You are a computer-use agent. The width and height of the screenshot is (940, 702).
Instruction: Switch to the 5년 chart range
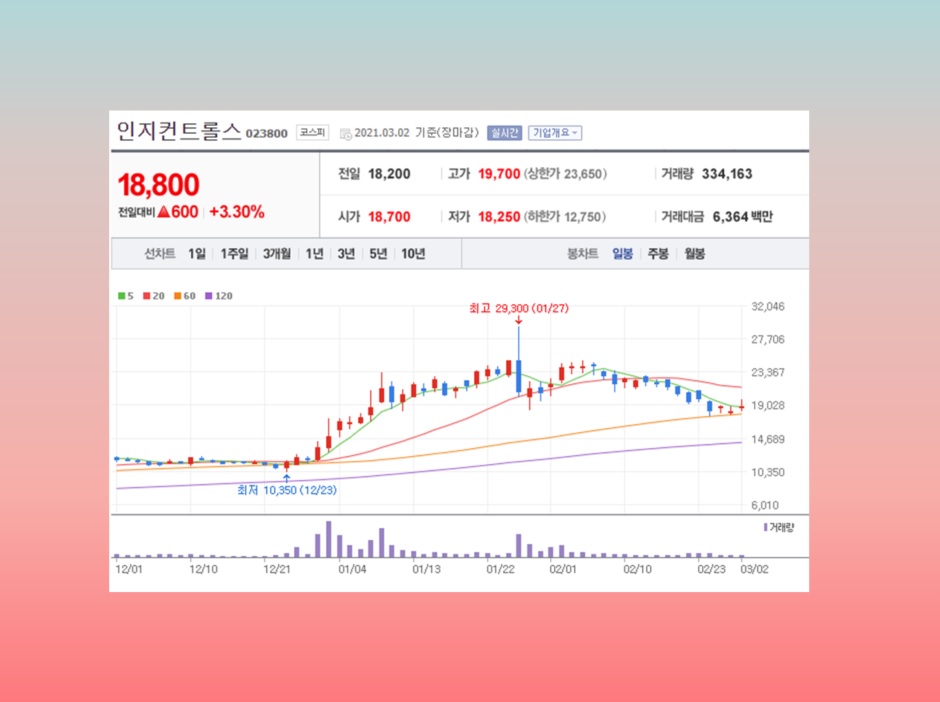pyautogui.click(x=378, y=254)
